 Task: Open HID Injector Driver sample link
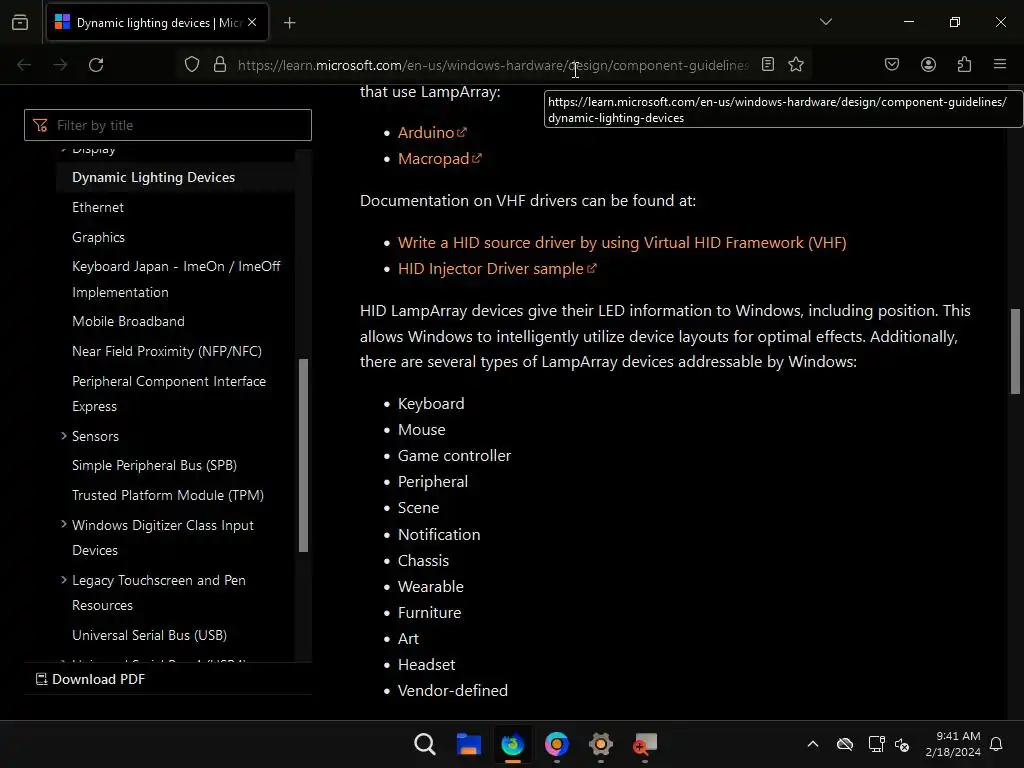pyautogui.click(x=497, y=269)
